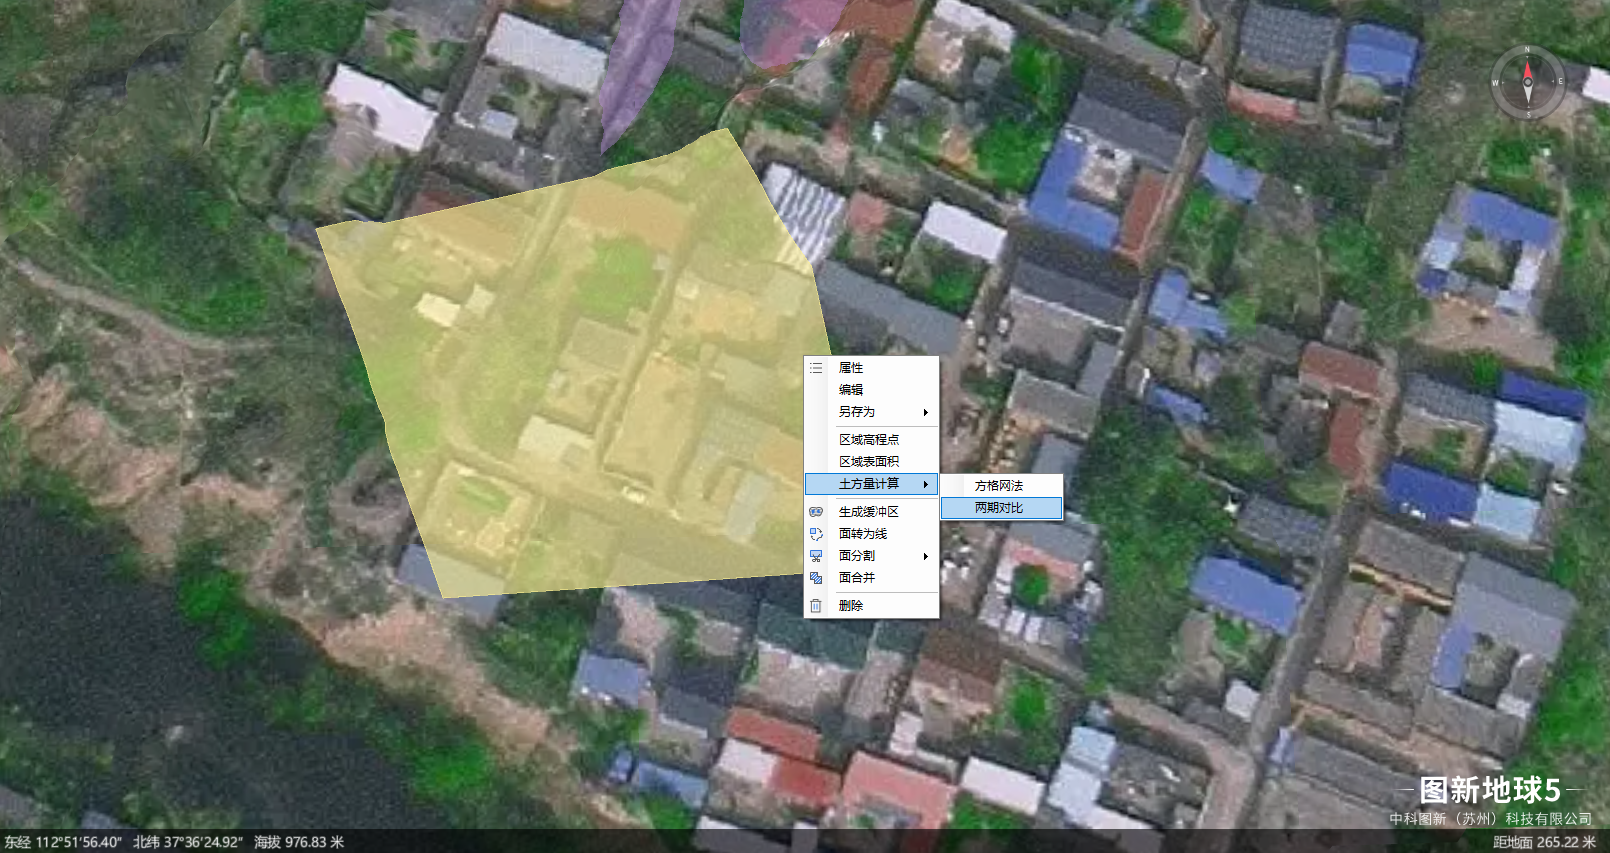Select 两期对比 from the submenu
Viewport: 1610px width, 853px height.
pos(1000,508)
